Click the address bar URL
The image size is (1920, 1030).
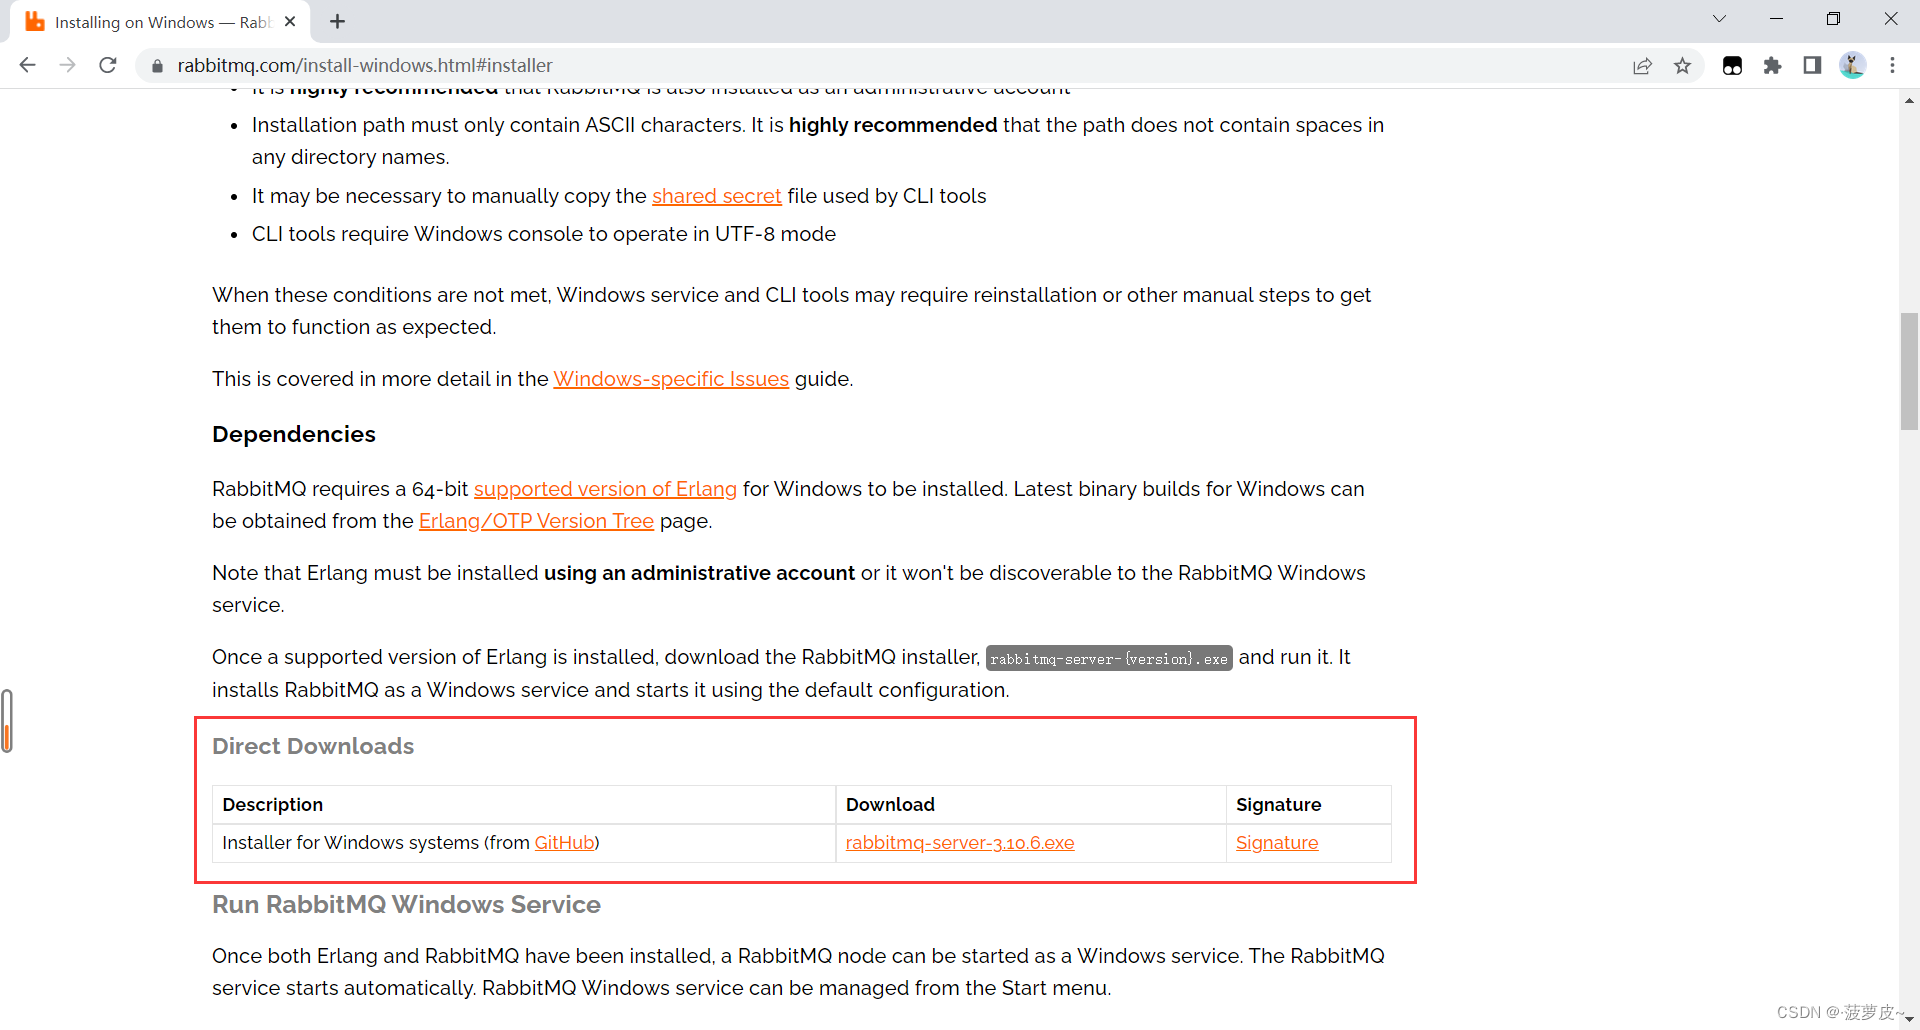pyautogui.click(x=364, y=66)
